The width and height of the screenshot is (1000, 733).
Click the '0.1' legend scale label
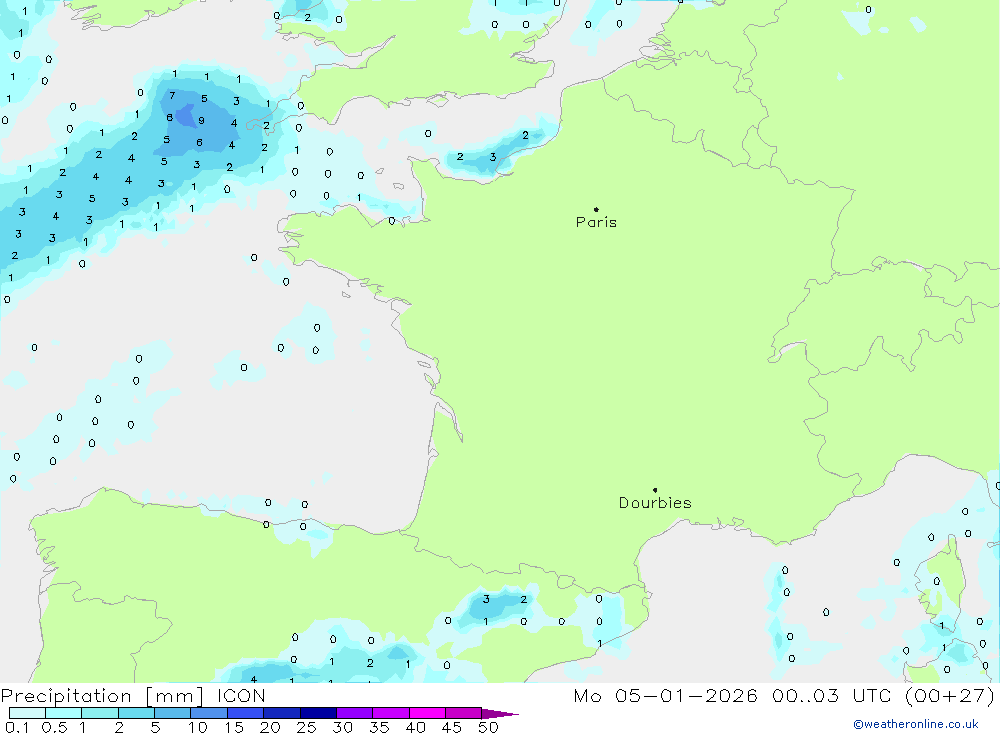pyautogui.click(x=17, y=727)
